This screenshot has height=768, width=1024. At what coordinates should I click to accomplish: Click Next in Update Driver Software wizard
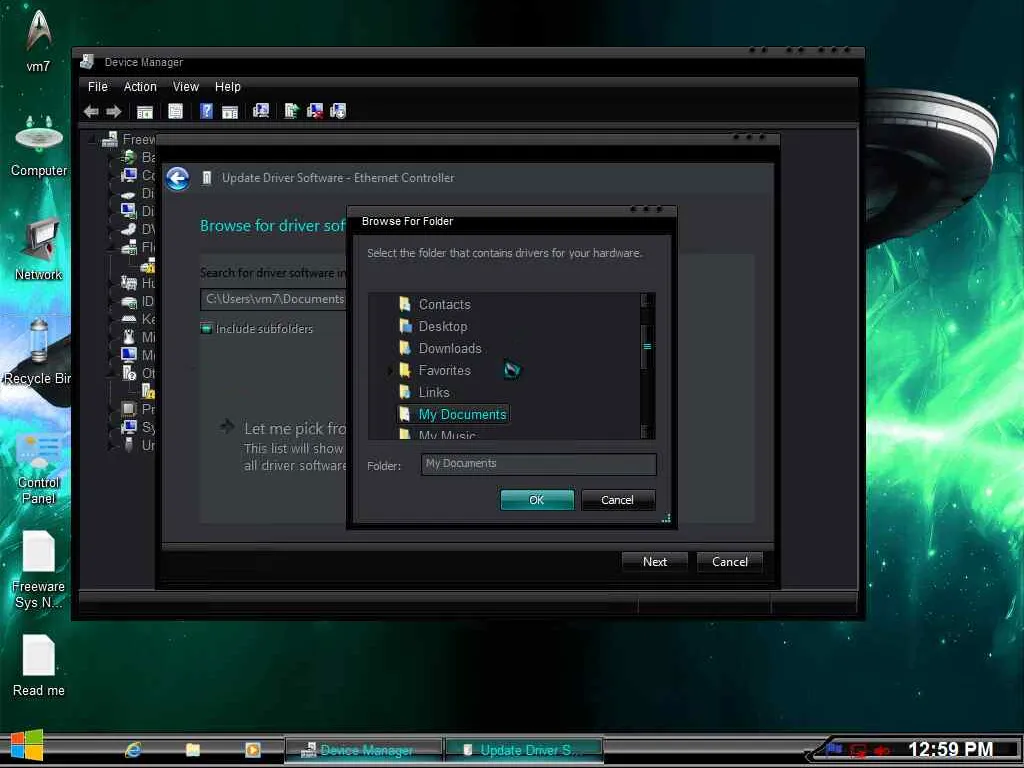(654, 562)
